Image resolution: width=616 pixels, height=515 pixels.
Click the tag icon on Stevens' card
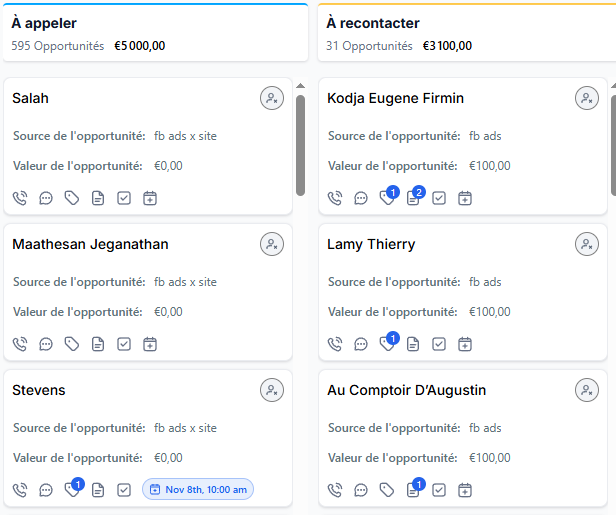72,490
